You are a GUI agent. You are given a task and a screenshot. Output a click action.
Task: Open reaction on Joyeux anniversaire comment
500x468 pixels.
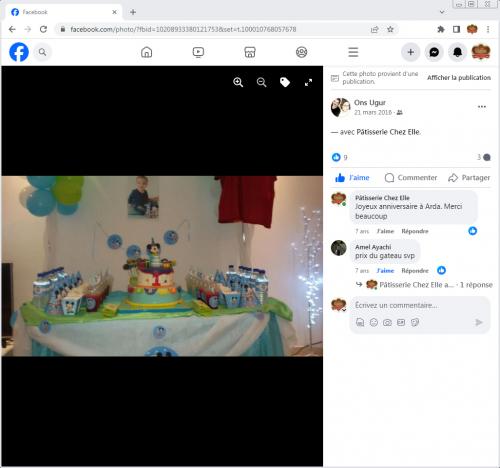click(x=472, y=231)
